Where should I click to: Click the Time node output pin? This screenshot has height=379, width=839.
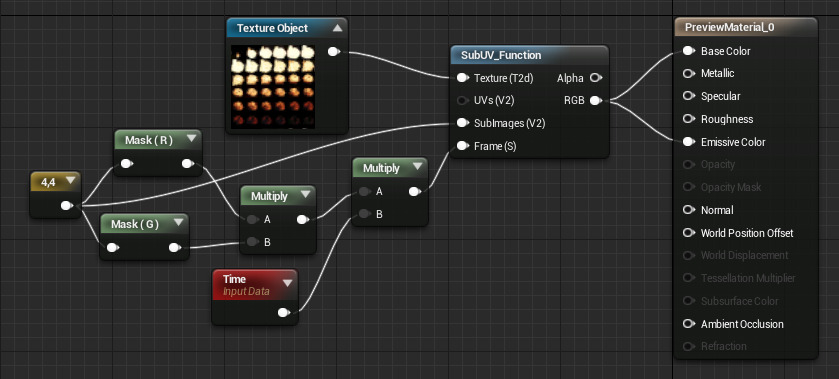[x=285, y=313]
